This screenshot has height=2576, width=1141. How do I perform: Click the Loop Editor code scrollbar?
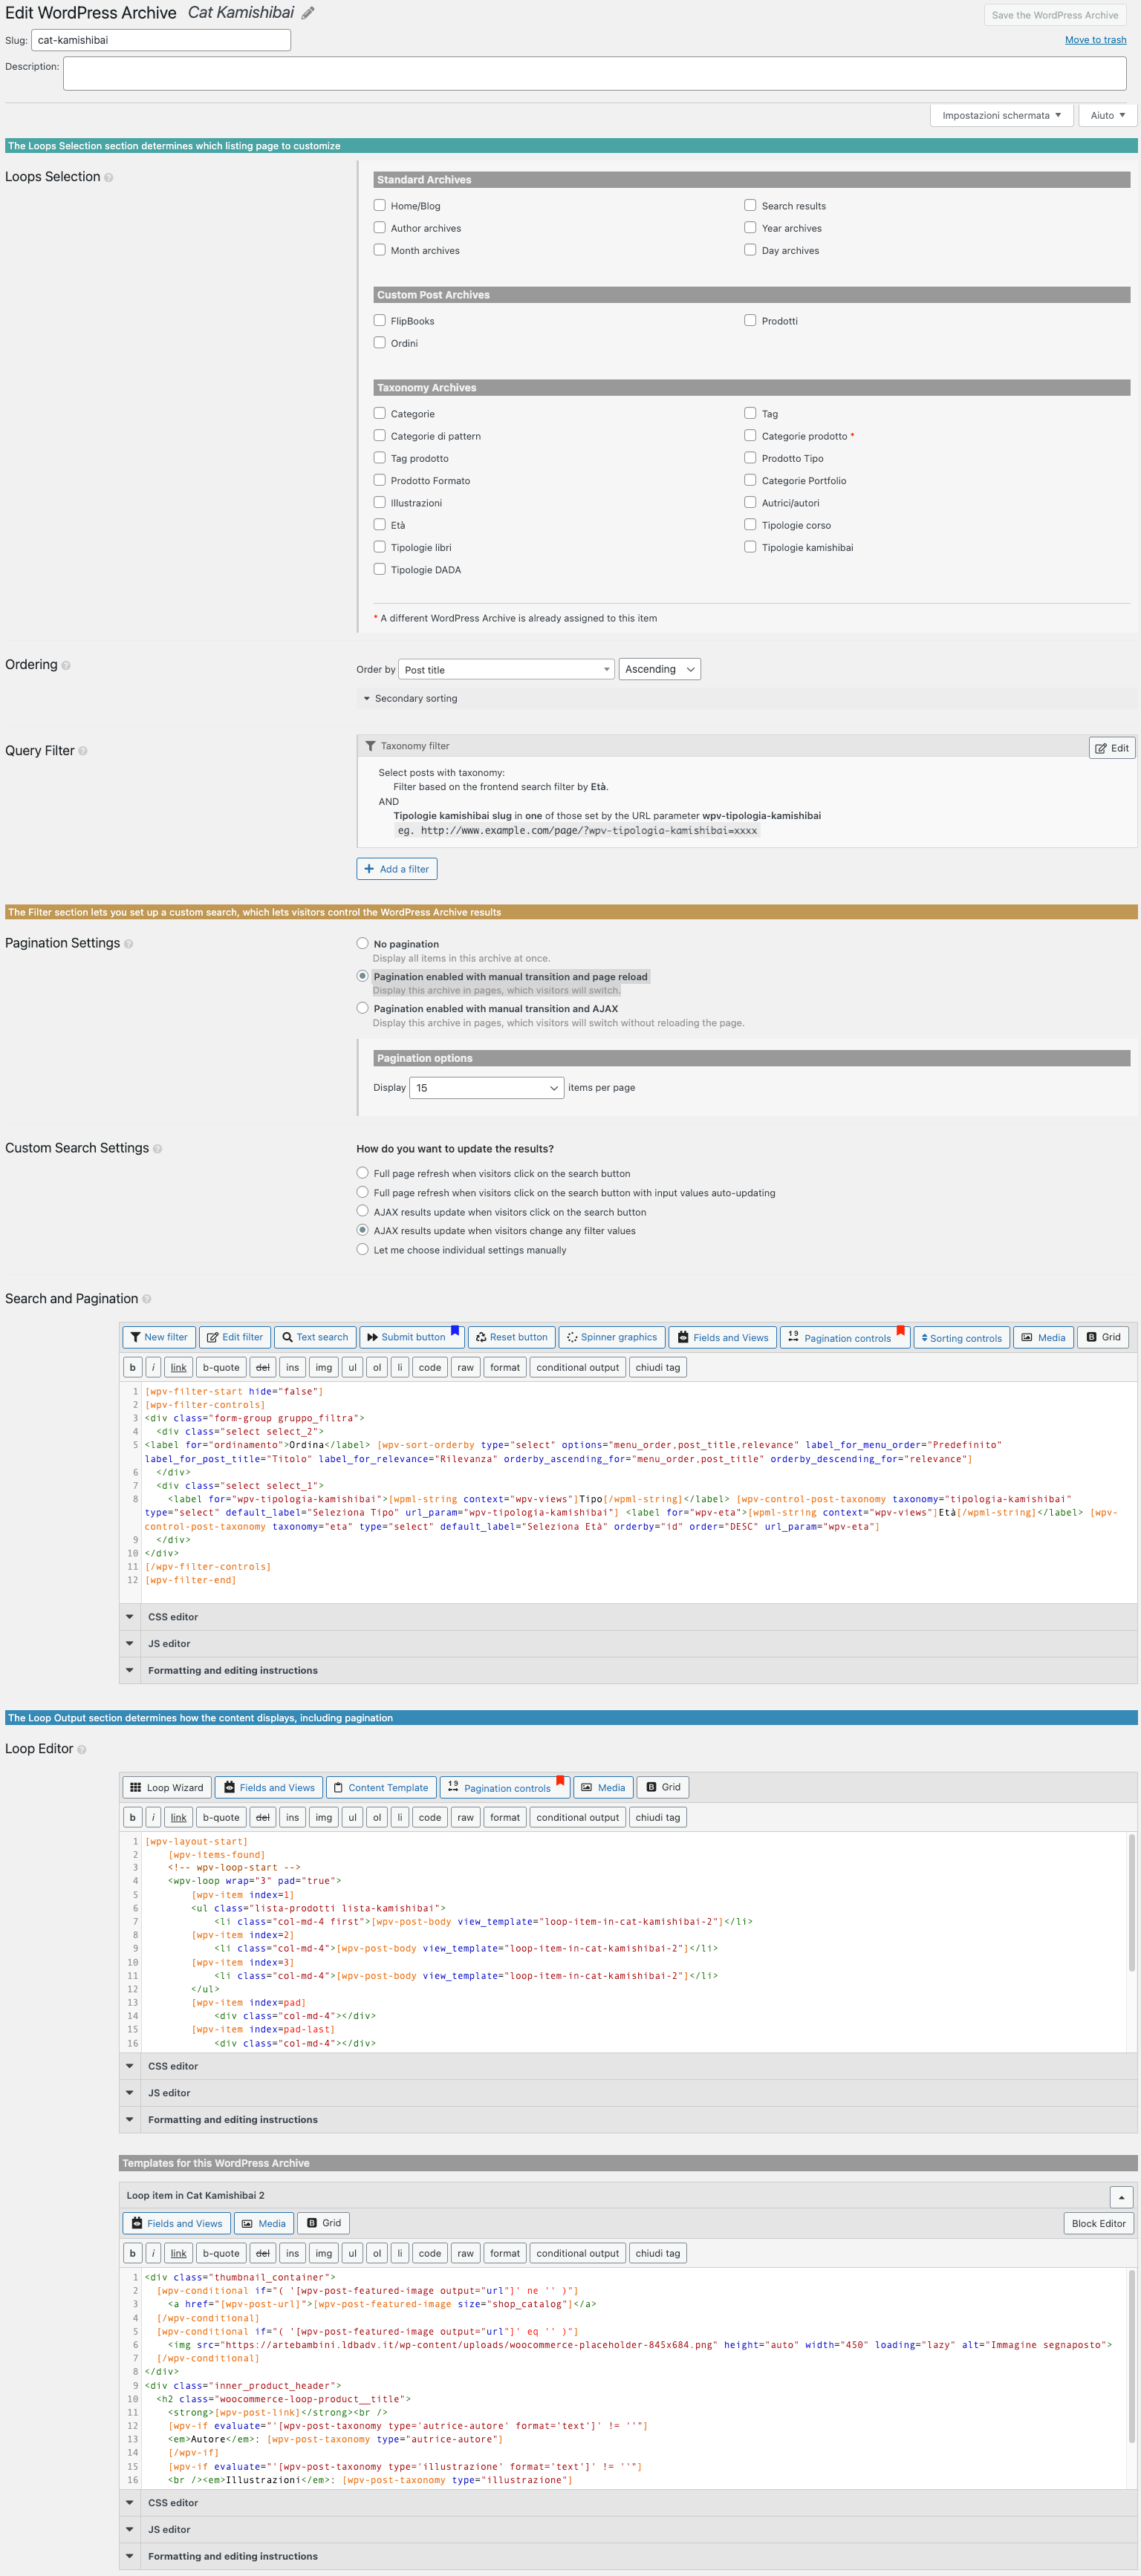[1132, 1903]
